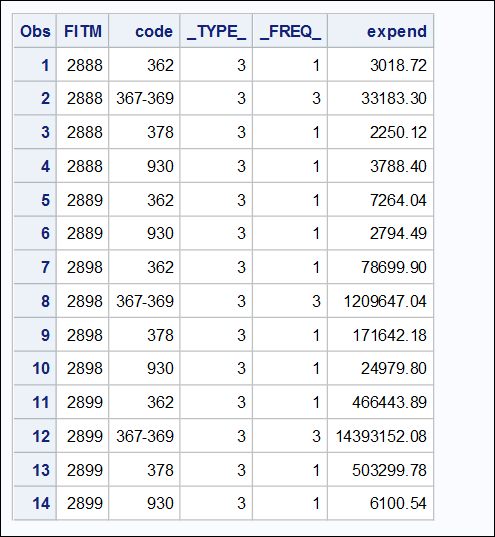Click _FREQ_ value 1 in Obs 14 row
Screen dimensions: 495x537
tap(316, 503)
